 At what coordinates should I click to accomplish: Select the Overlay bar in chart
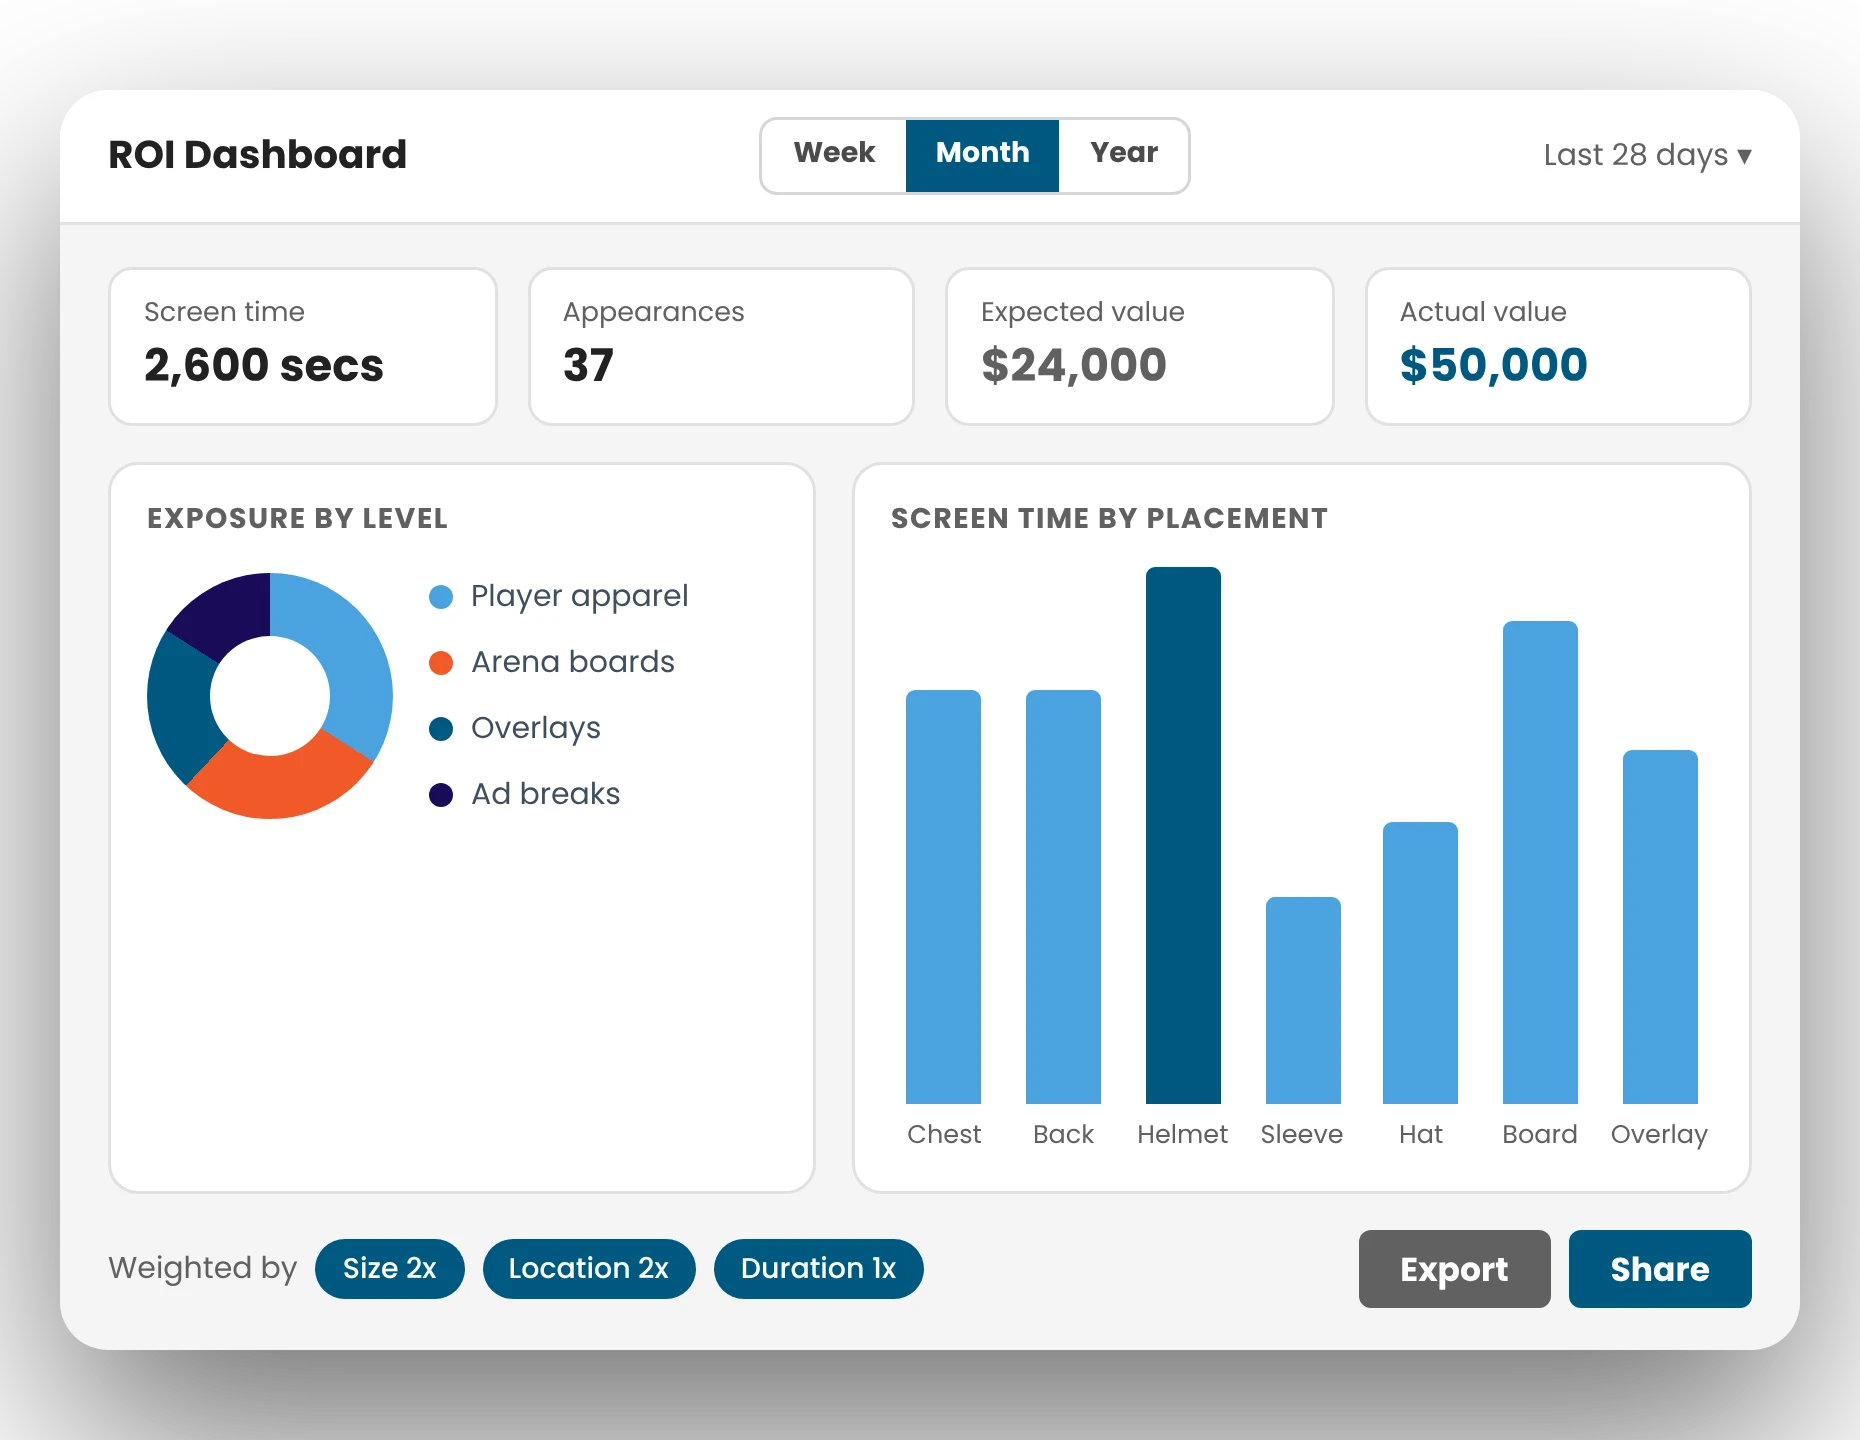click(1660, 927)
